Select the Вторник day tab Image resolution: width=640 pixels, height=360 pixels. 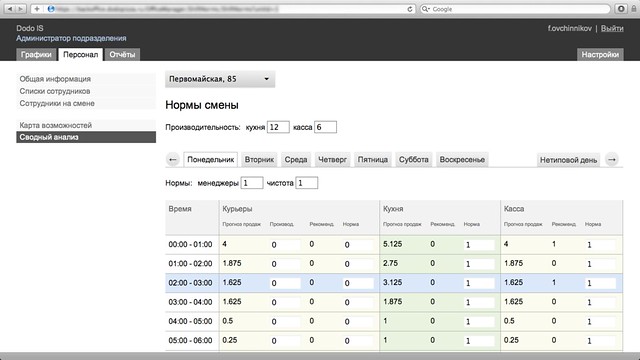point(259,160)
